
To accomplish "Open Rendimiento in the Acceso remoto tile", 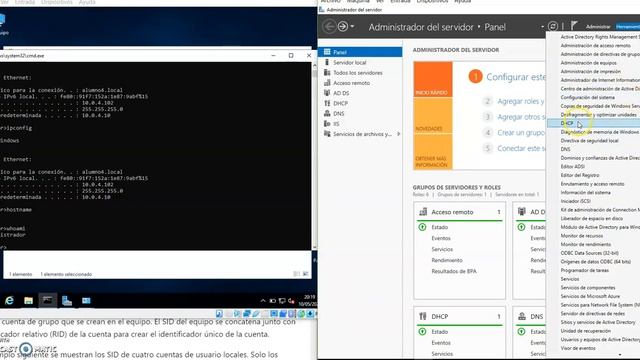I will (x=447, y=260).
